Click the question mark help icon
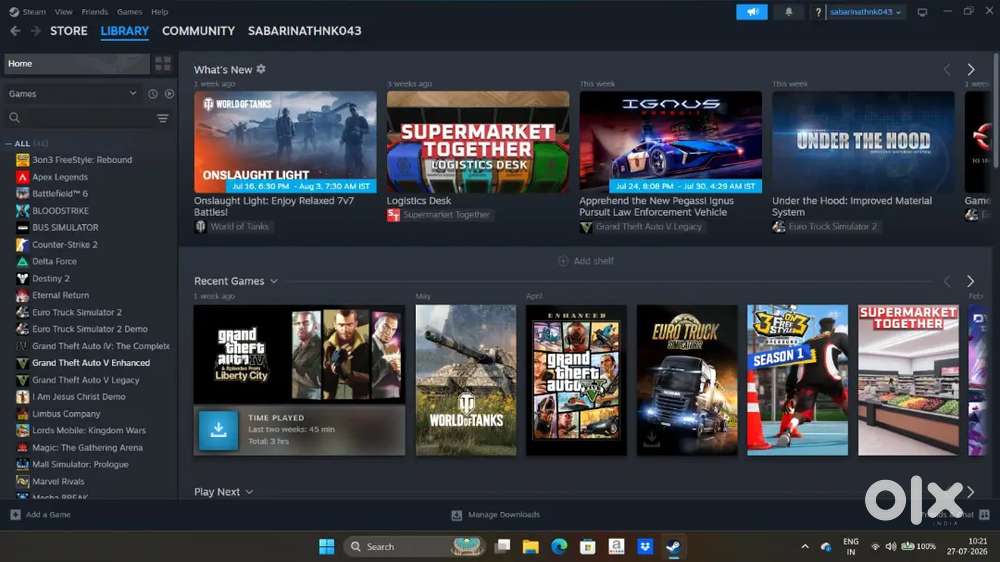This screenshot has width=1000, height=562. click(x=818, y=12)
